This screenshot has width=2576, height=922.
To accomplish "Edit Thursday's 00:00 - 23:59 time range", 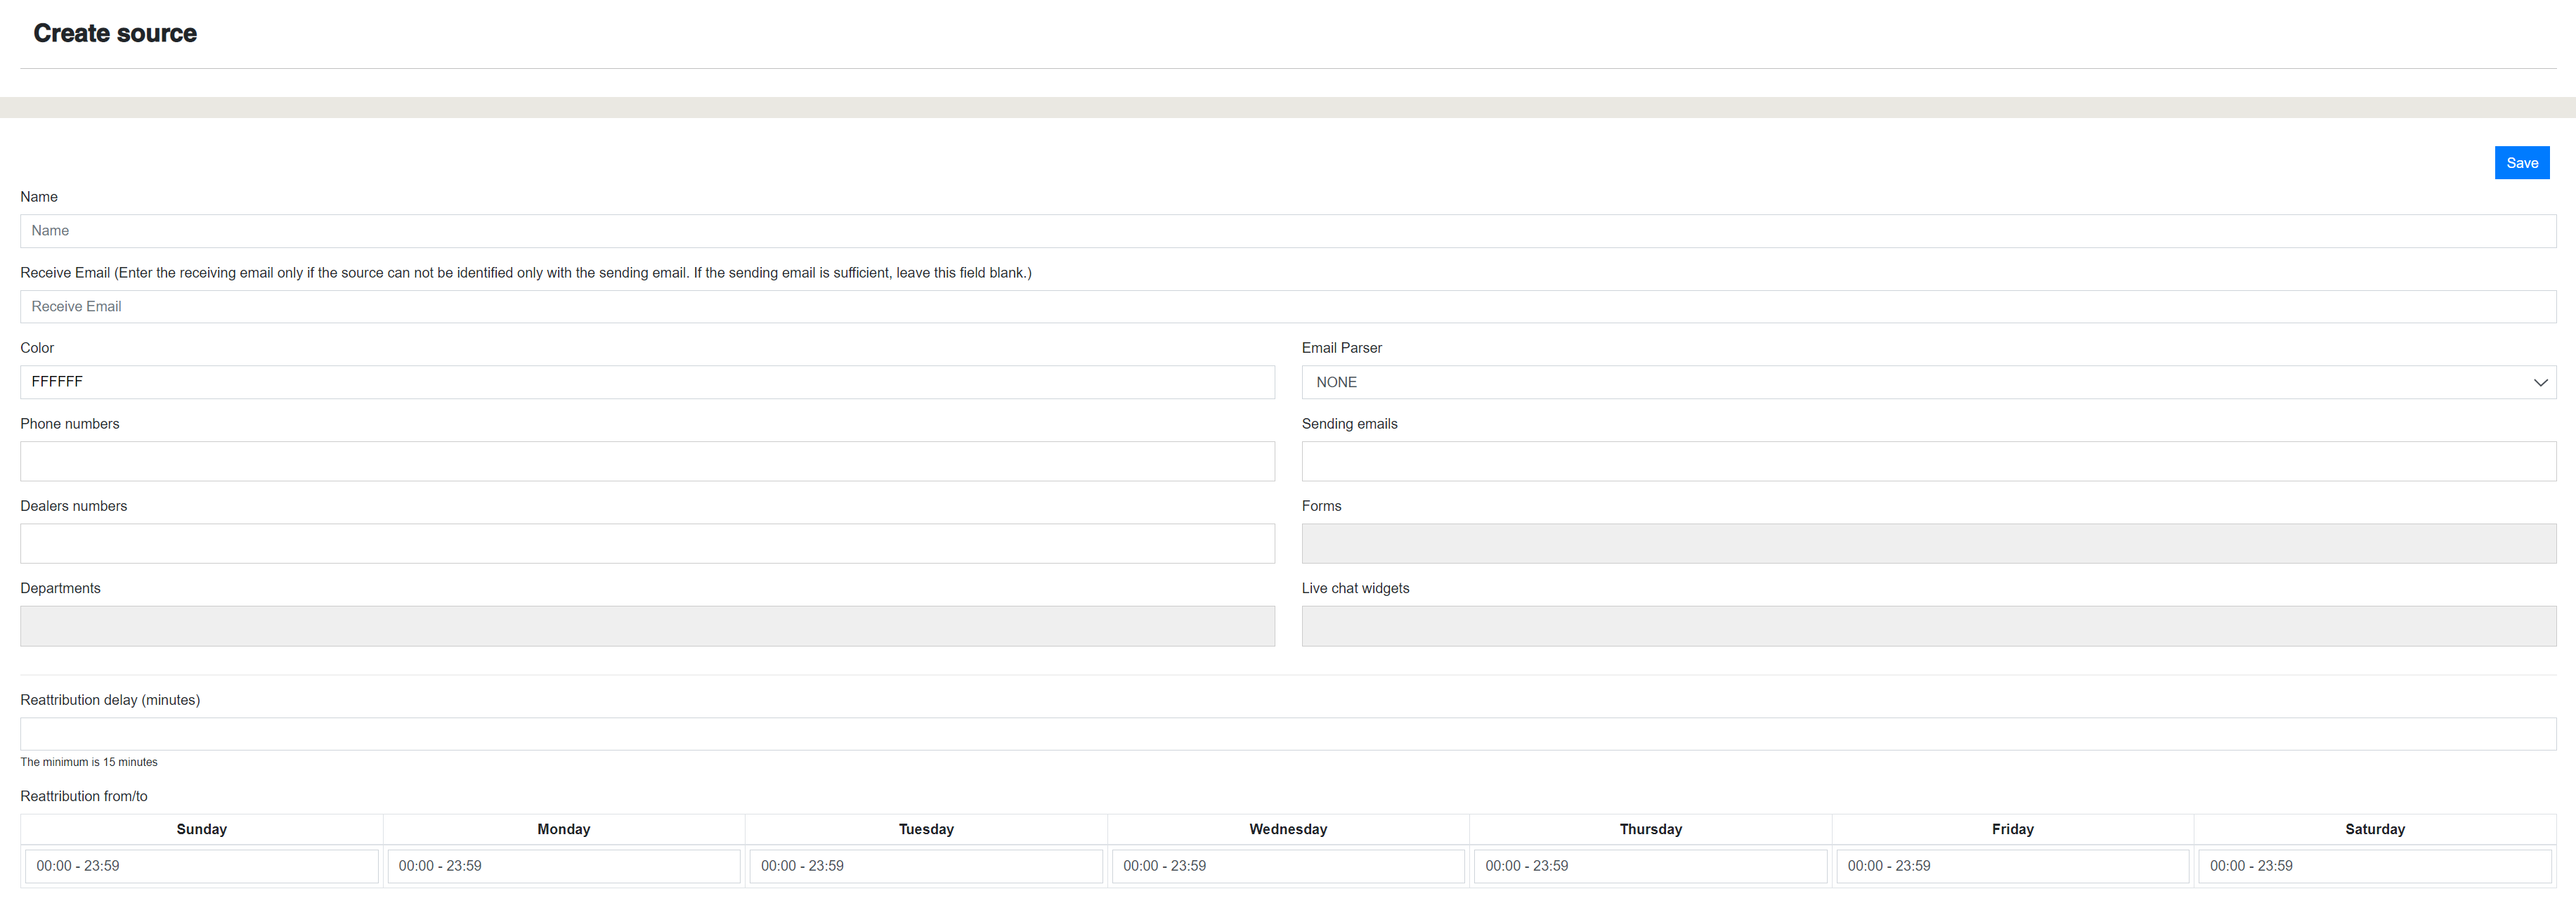I will pos(1650,866).
